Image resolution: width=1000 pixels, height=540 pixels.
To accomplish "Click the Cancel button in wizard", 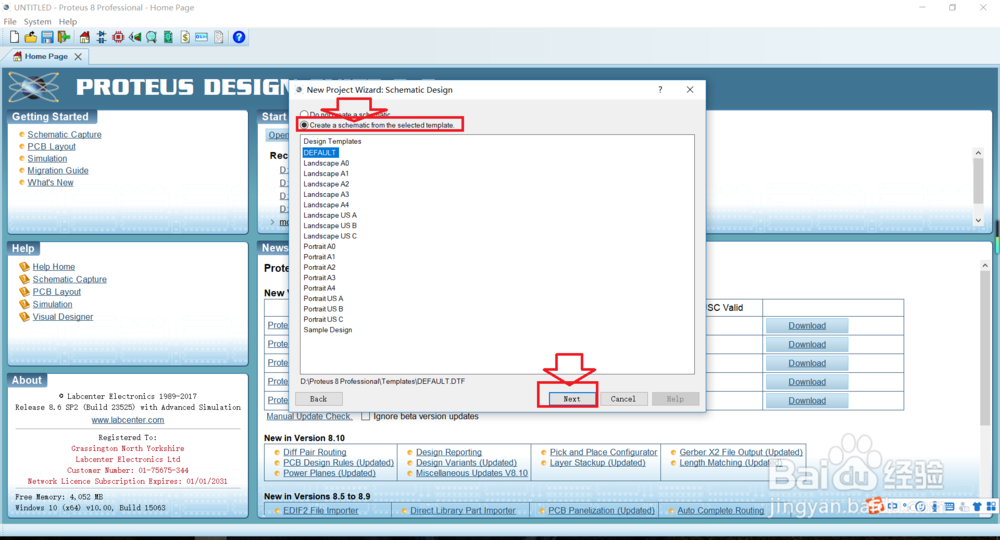I will pos(623,399).
